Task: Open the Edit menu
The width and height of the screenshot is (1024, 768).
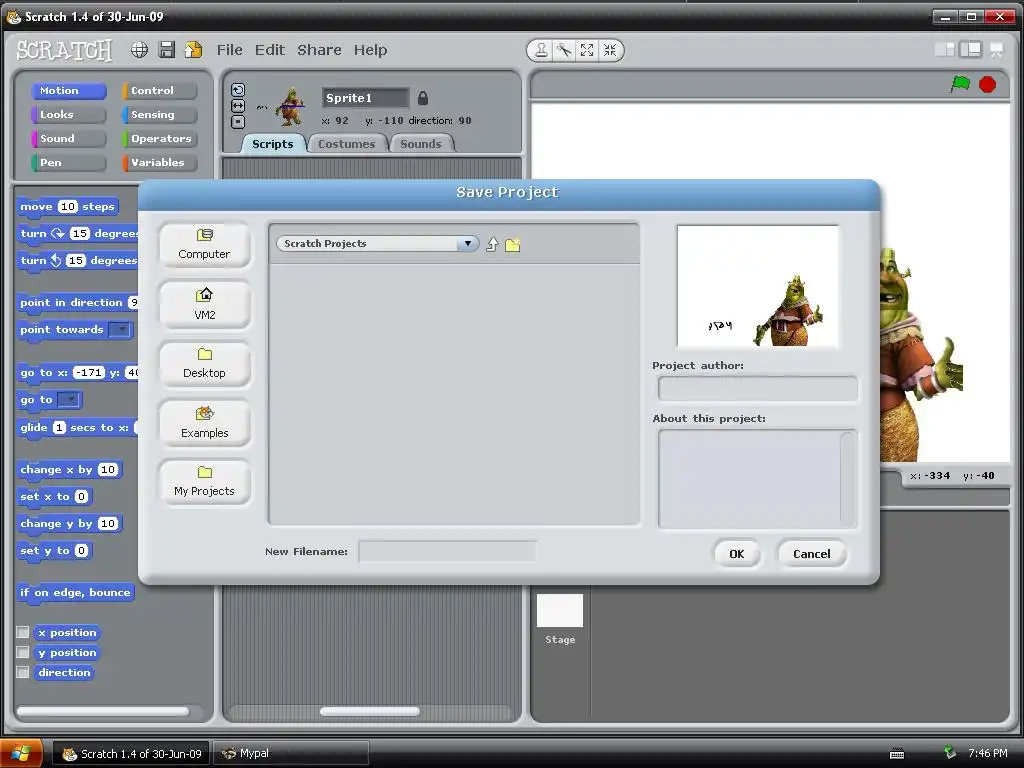Action: [270, 50]
